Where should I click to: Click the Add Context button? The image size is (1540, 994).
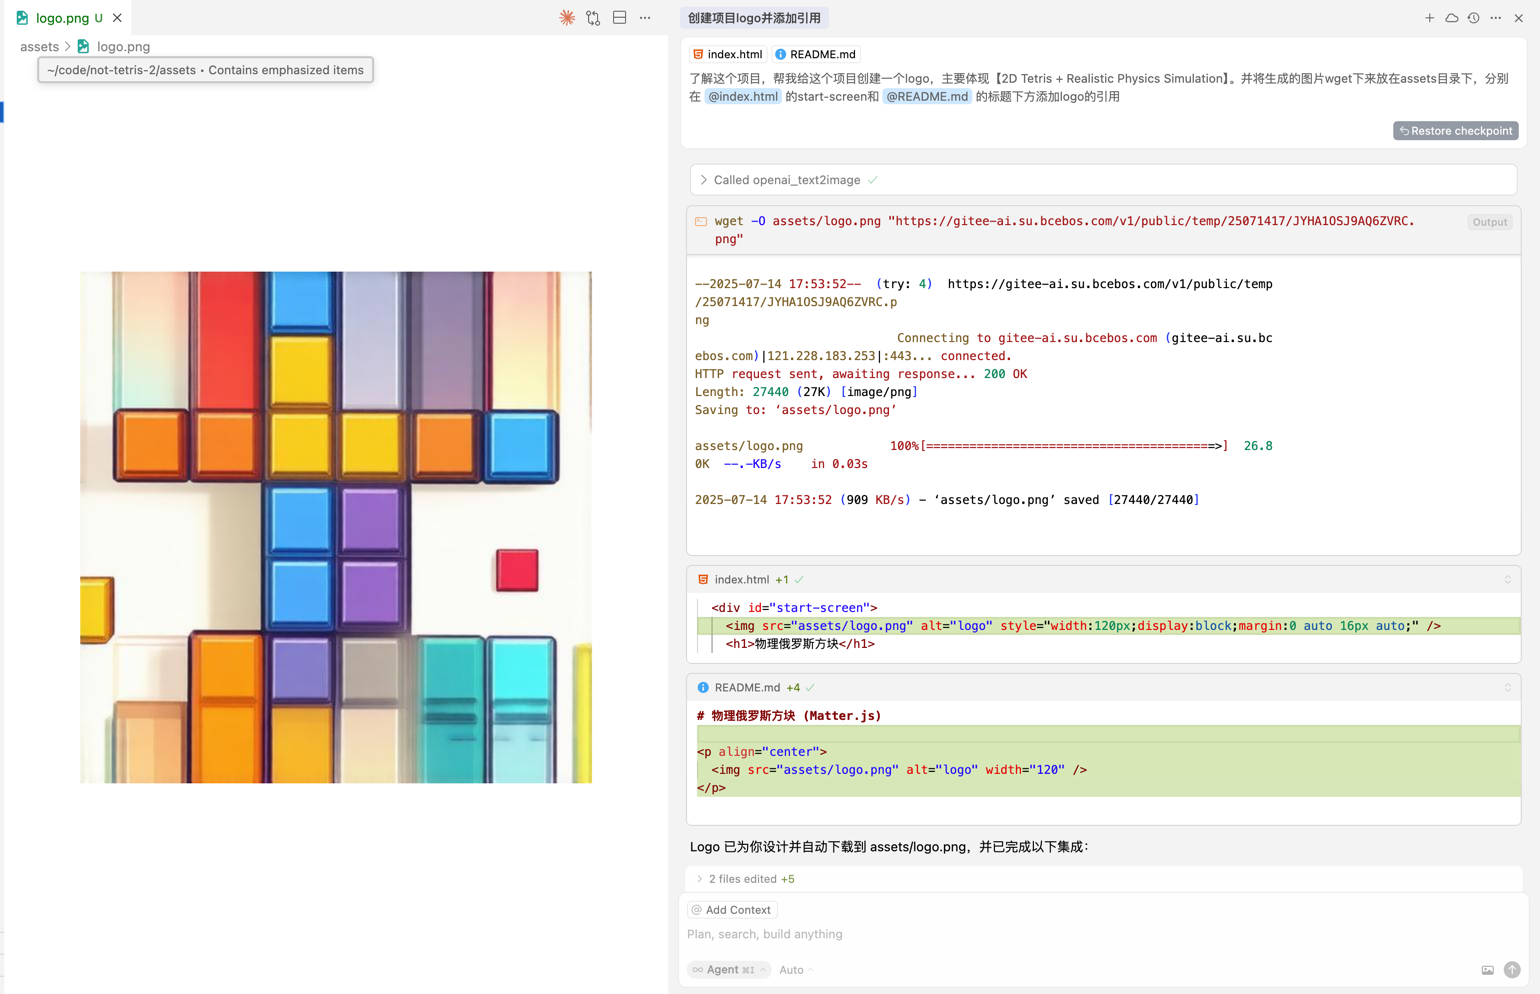click(x=732, y=910)
